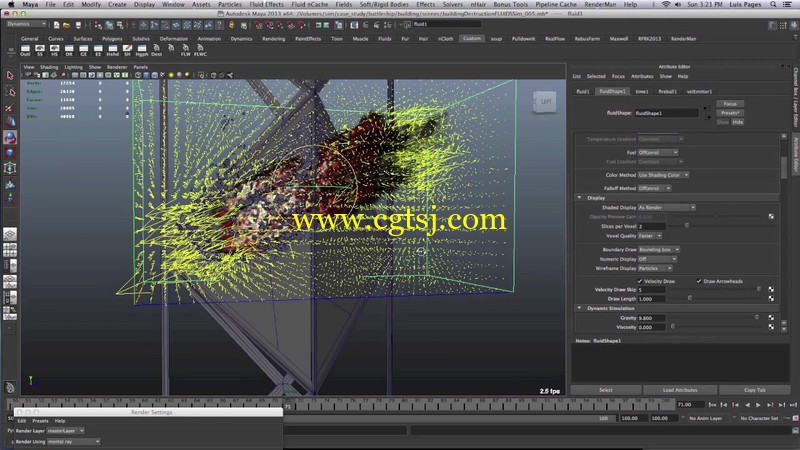Click the Load Attributes button
Image resolution: width=800 pixels, height=450 pixels.
tap(680, 390)
